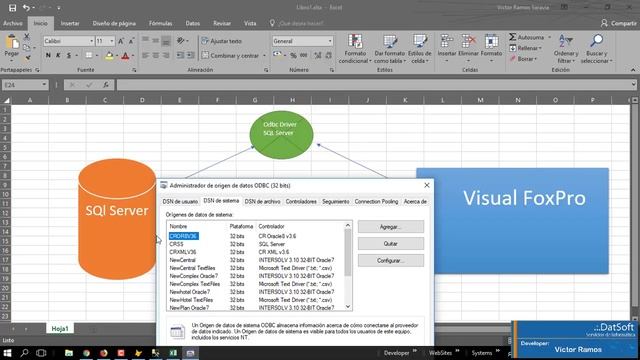Select the Newhotel Oracle7 data source
The height and width of the screenshot is (360, 640).
pyautogui.click(x=256, y=292)
